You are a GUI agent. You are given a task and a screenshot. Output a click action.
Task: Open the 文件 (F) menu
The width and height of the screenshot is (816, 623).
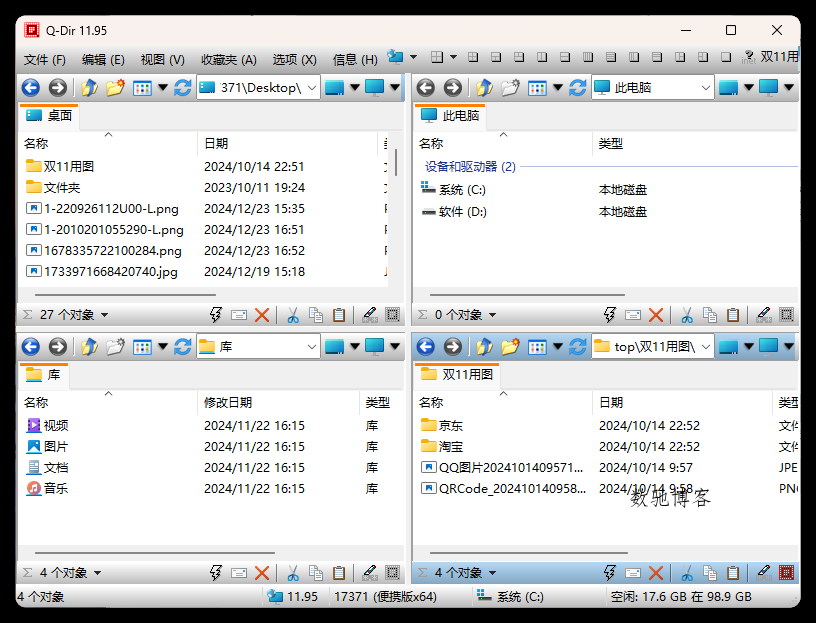(x=45, y=60)
